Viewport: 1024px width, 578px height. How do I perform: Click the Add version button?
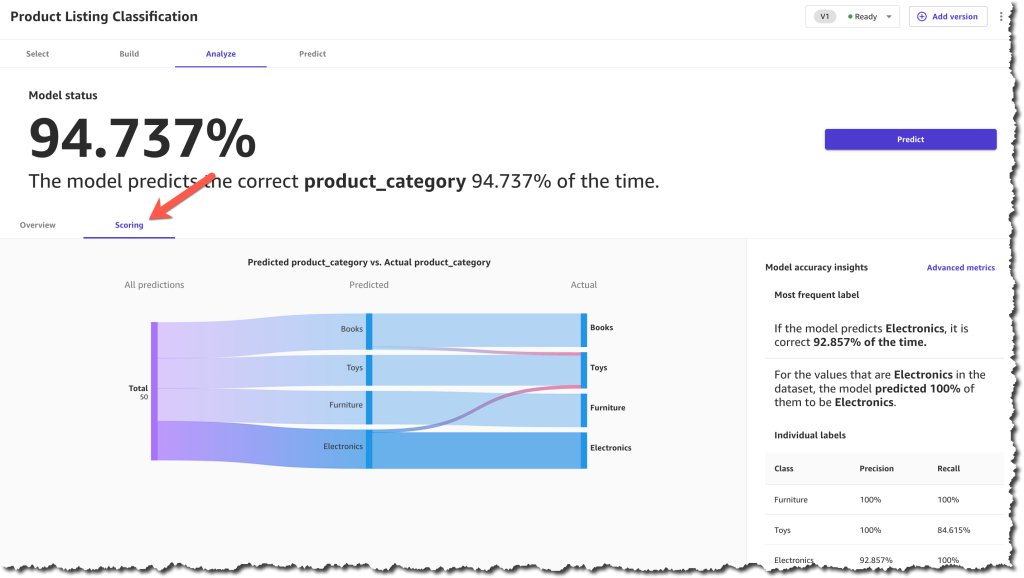pos(948,16)
